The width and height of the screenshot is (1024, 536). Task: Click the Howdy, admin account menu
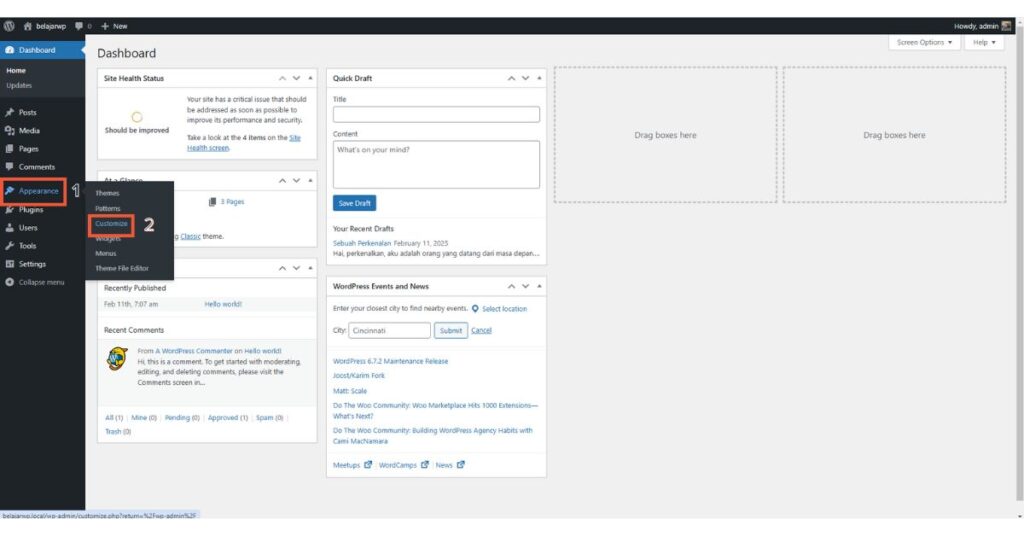click(x=982, y=26)
